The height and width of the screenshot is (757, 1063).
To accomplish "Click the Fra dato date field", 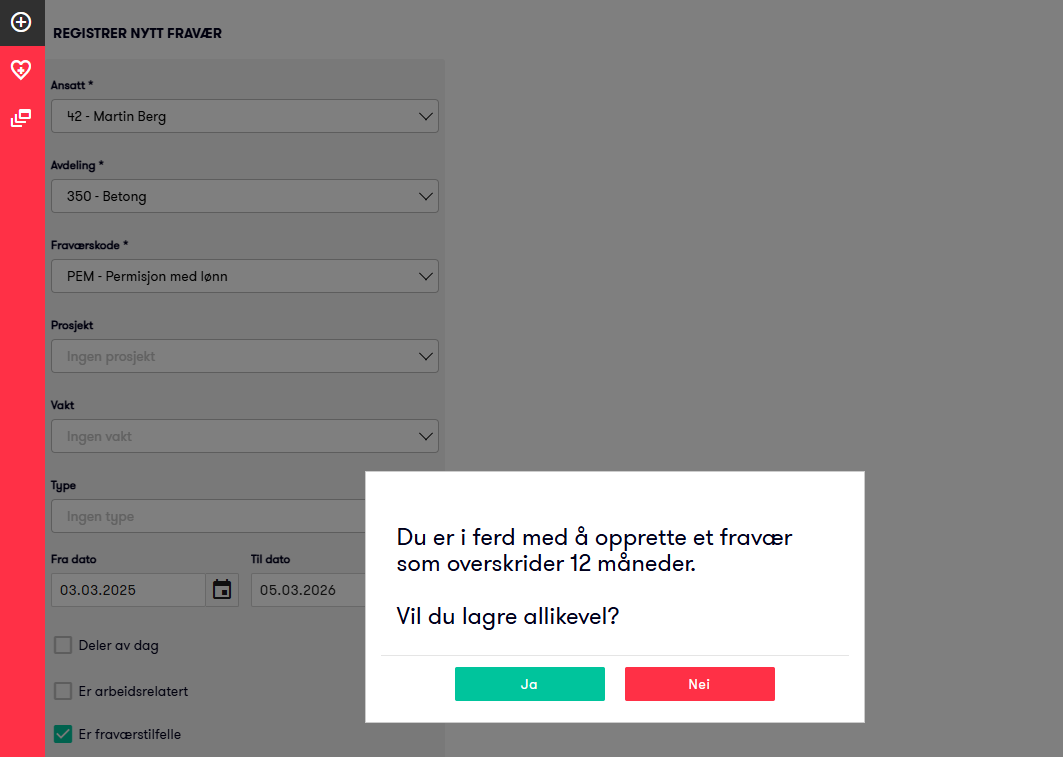I will coord(128,590).
